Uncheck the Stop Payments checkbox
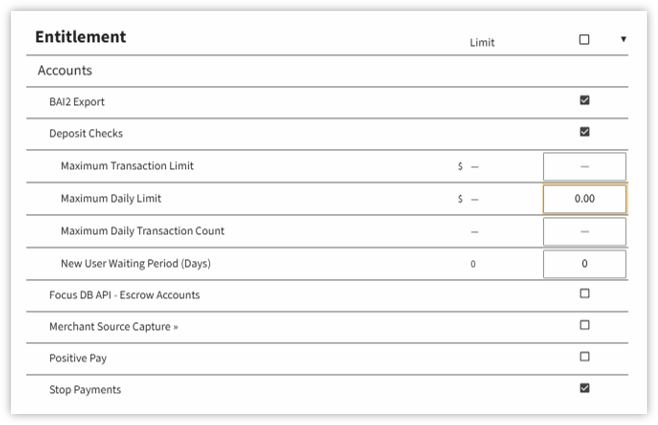This screenshot has width=658, height=425. 584,388
